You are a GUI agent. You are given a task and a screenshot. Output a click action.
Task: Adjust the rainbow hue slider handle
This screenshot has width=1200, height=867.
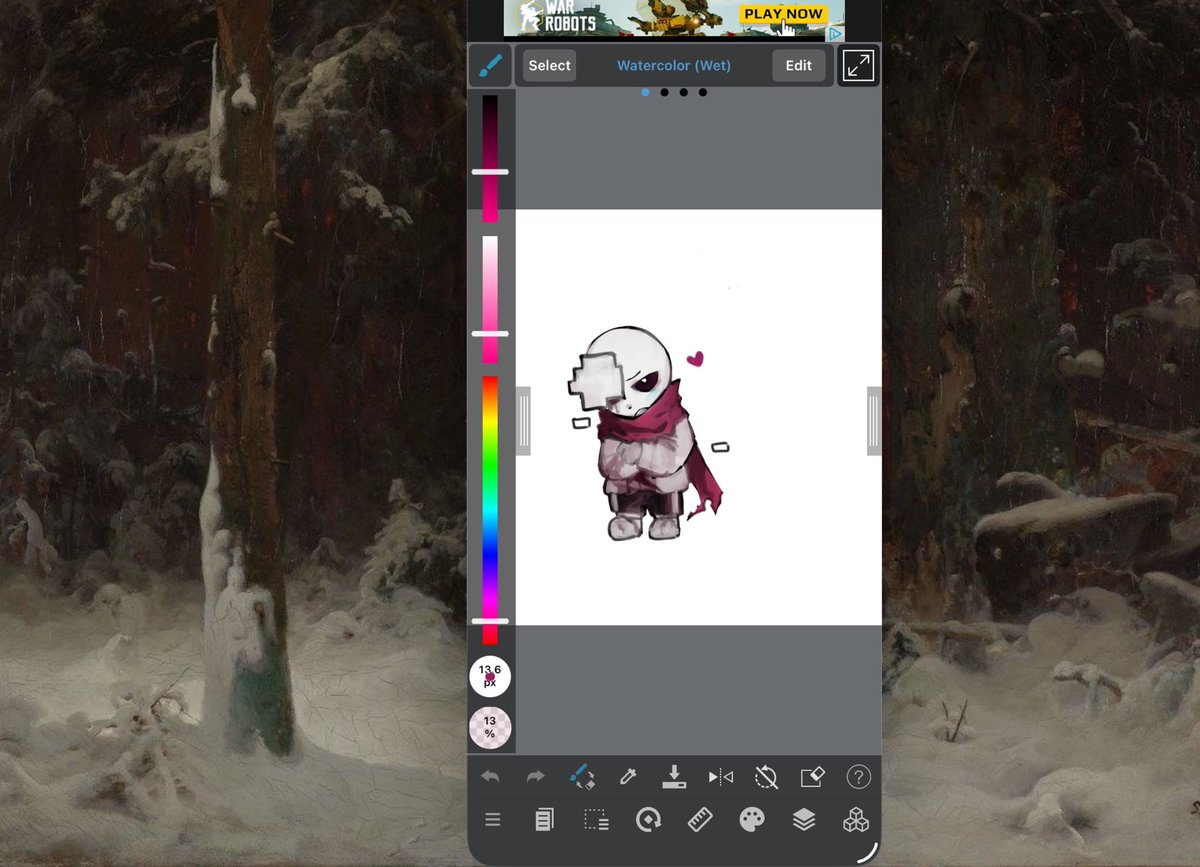pos(490,621)
